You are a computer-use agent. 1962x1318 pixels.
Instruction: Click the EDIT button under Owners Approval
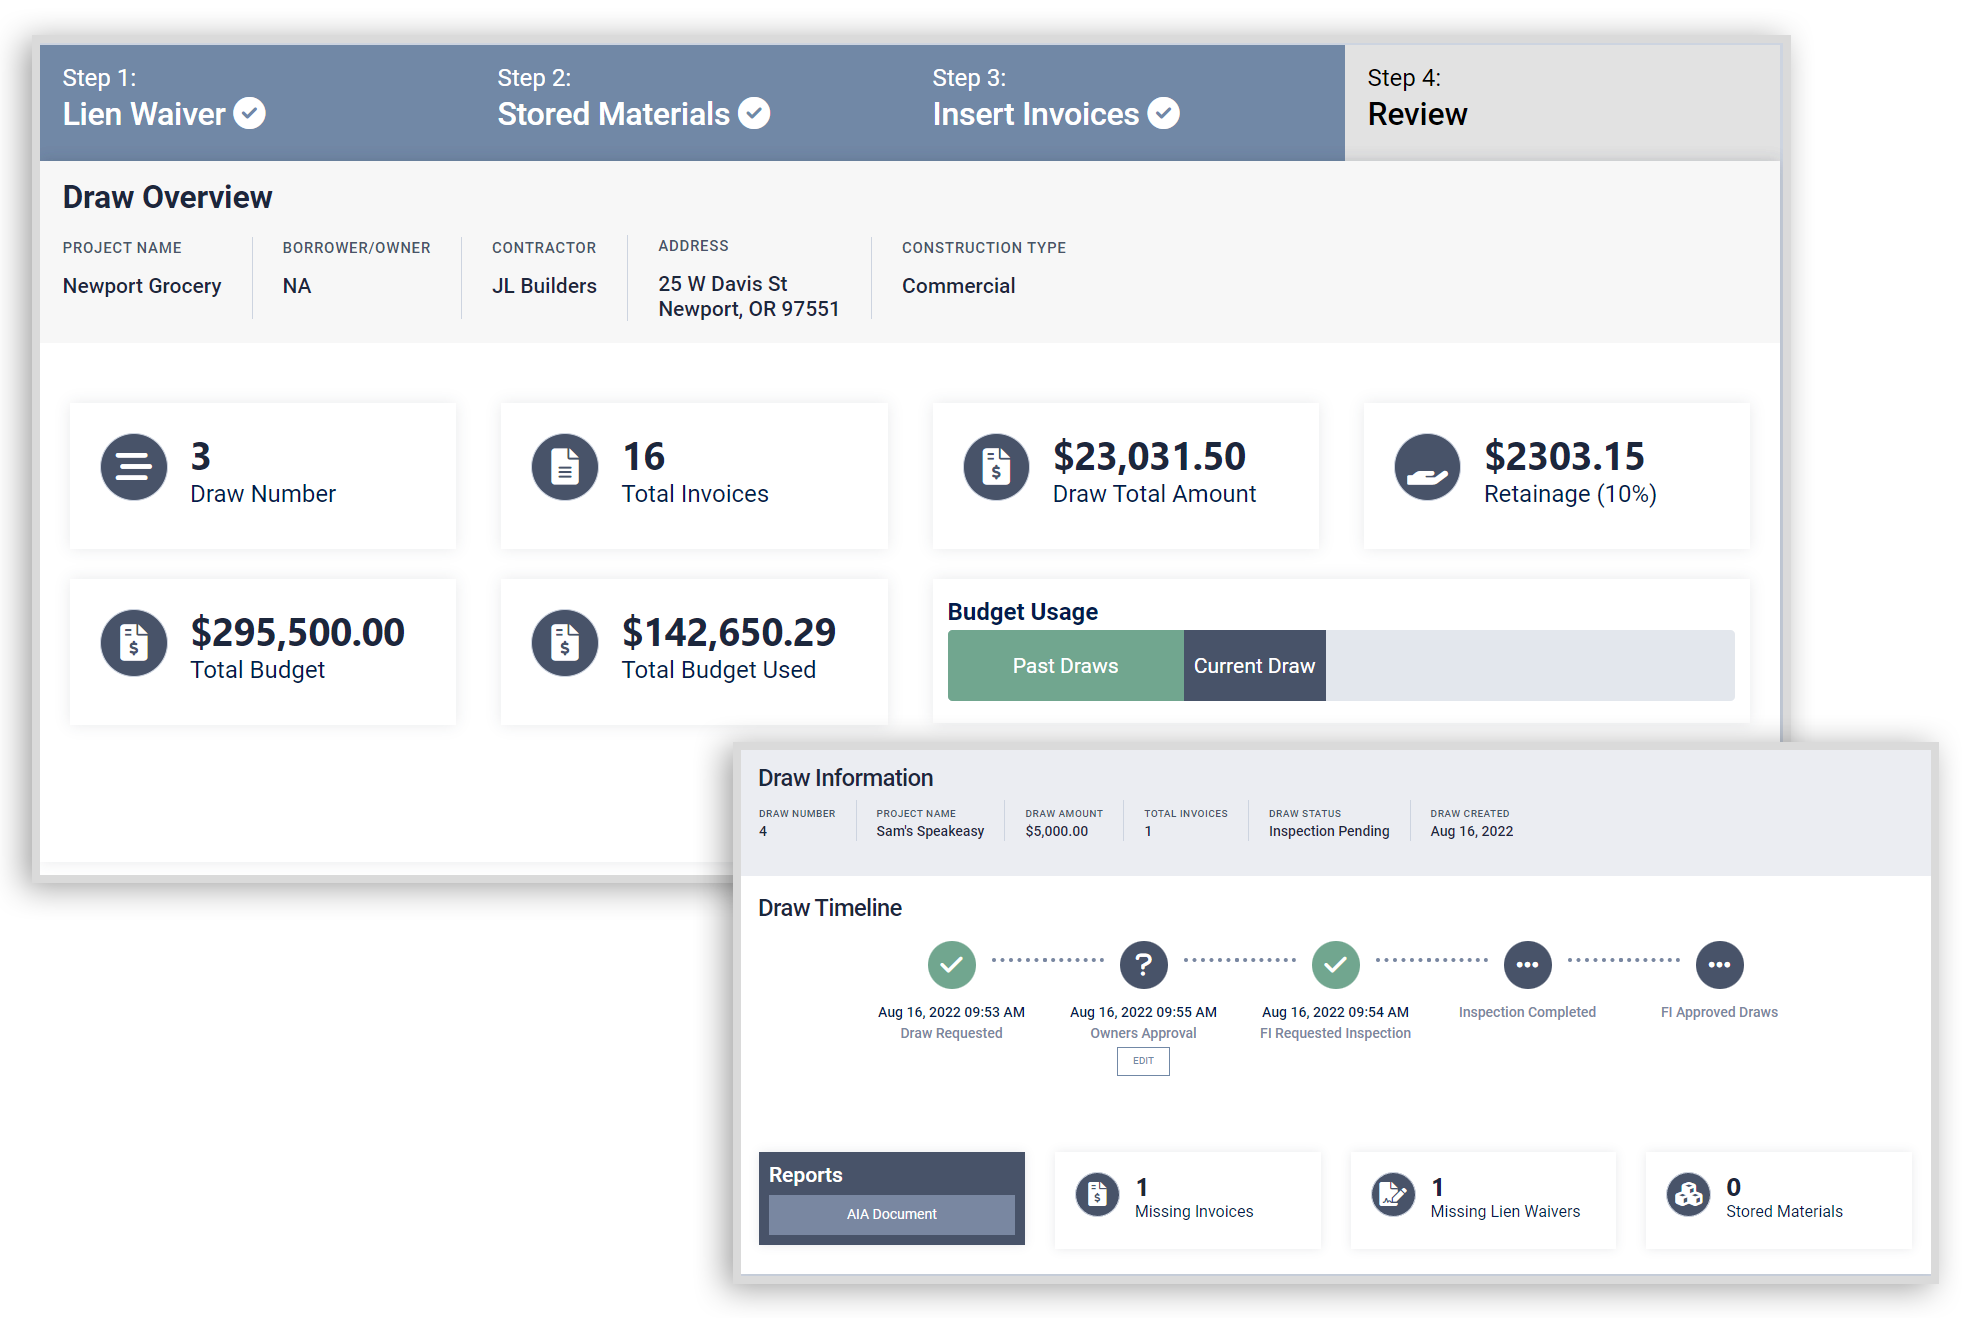pyautogui.click(x=1143, y=1061)
